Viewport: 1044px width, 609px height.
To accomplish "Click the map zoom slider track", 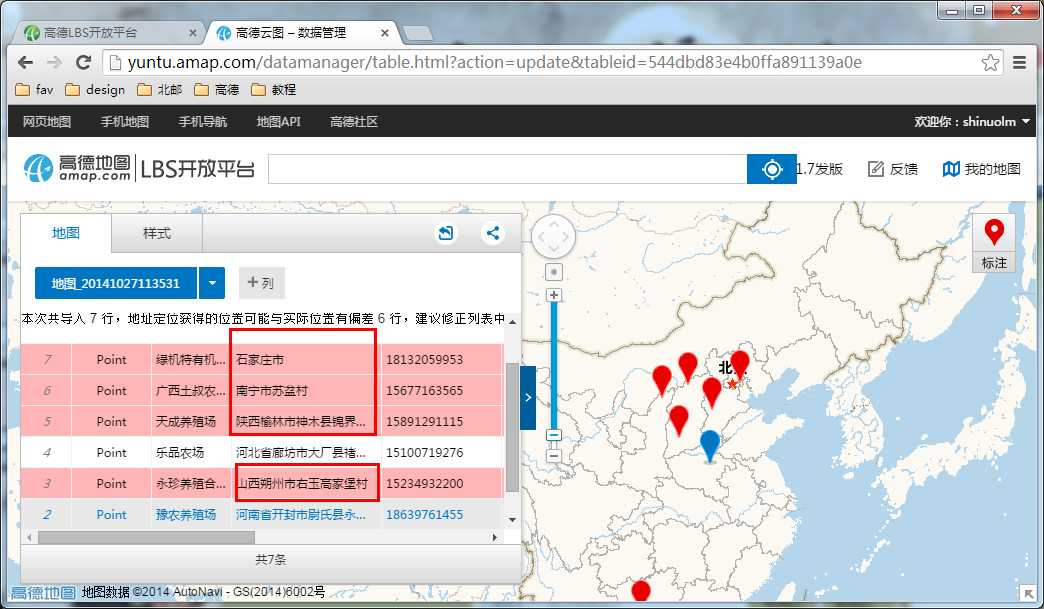I will click(553, 366).
